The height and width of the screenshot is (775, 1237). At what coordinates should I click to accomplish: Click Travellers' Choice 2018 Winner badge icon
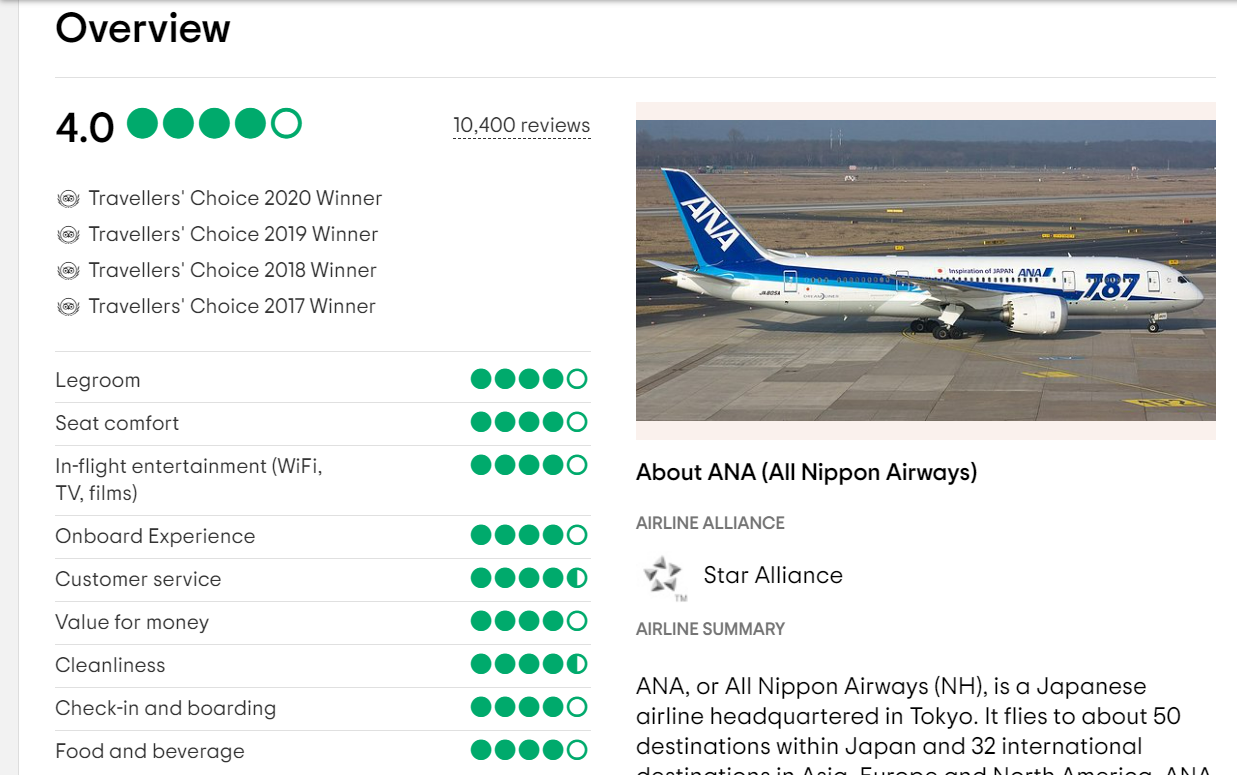(x=68, y=271)
